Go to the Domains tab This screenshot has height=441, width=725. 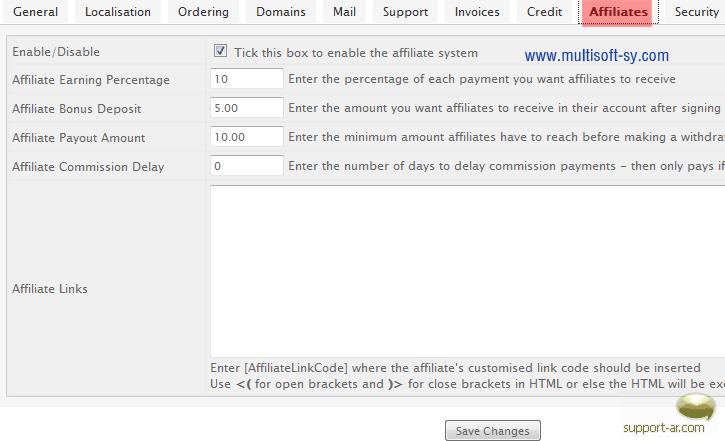281,13
